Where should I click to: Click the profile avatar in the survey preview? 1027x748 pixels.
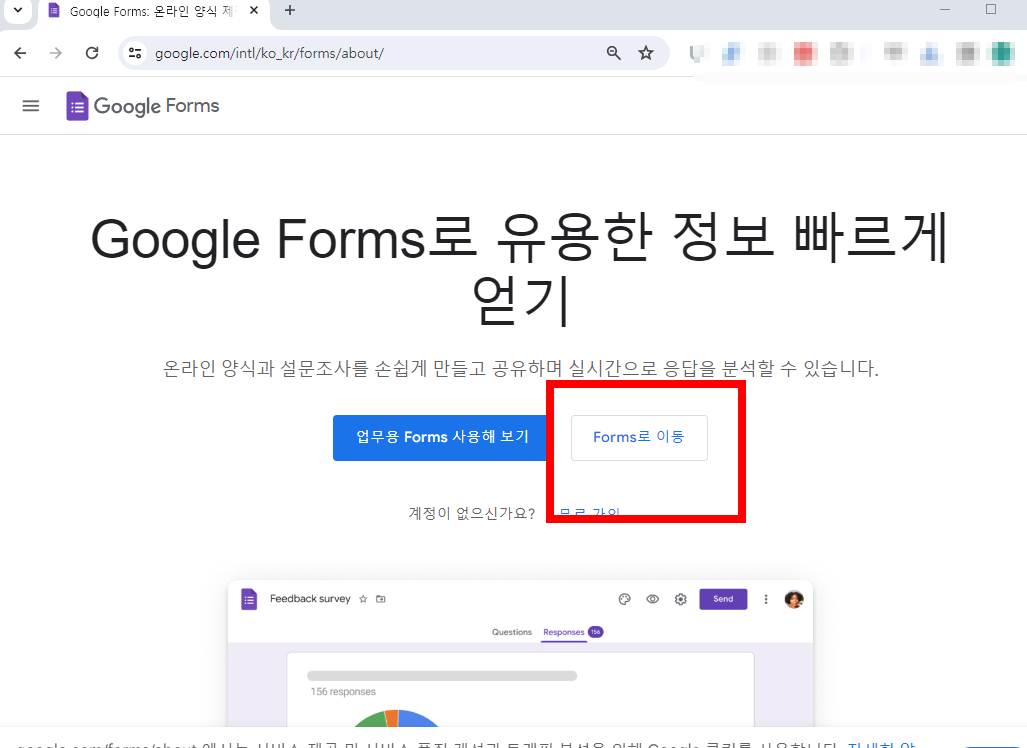(x=794, y=598)
